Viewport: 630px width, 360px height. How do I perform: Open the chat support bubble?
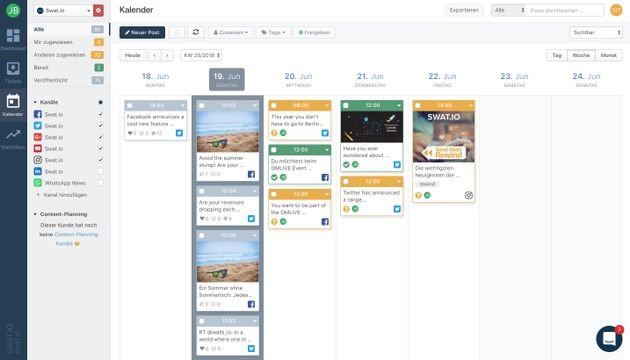coord(609,338)
